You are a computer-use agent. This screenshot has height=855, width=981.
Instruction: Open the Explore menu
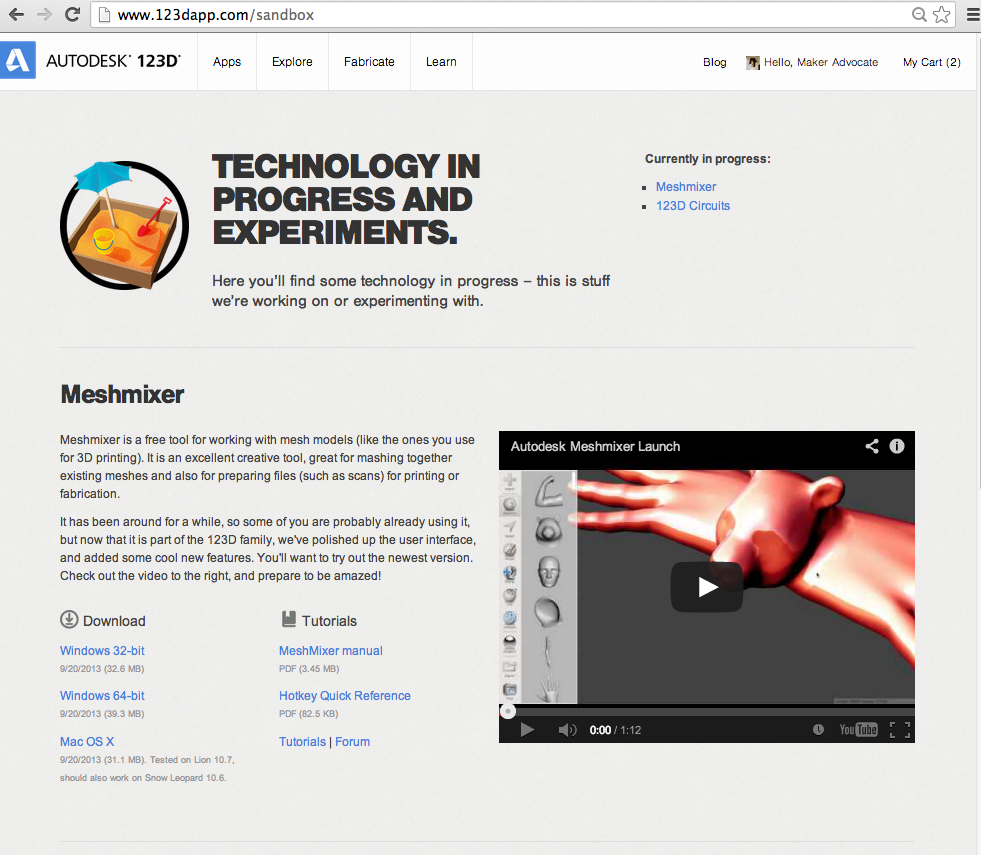(292, 62)
